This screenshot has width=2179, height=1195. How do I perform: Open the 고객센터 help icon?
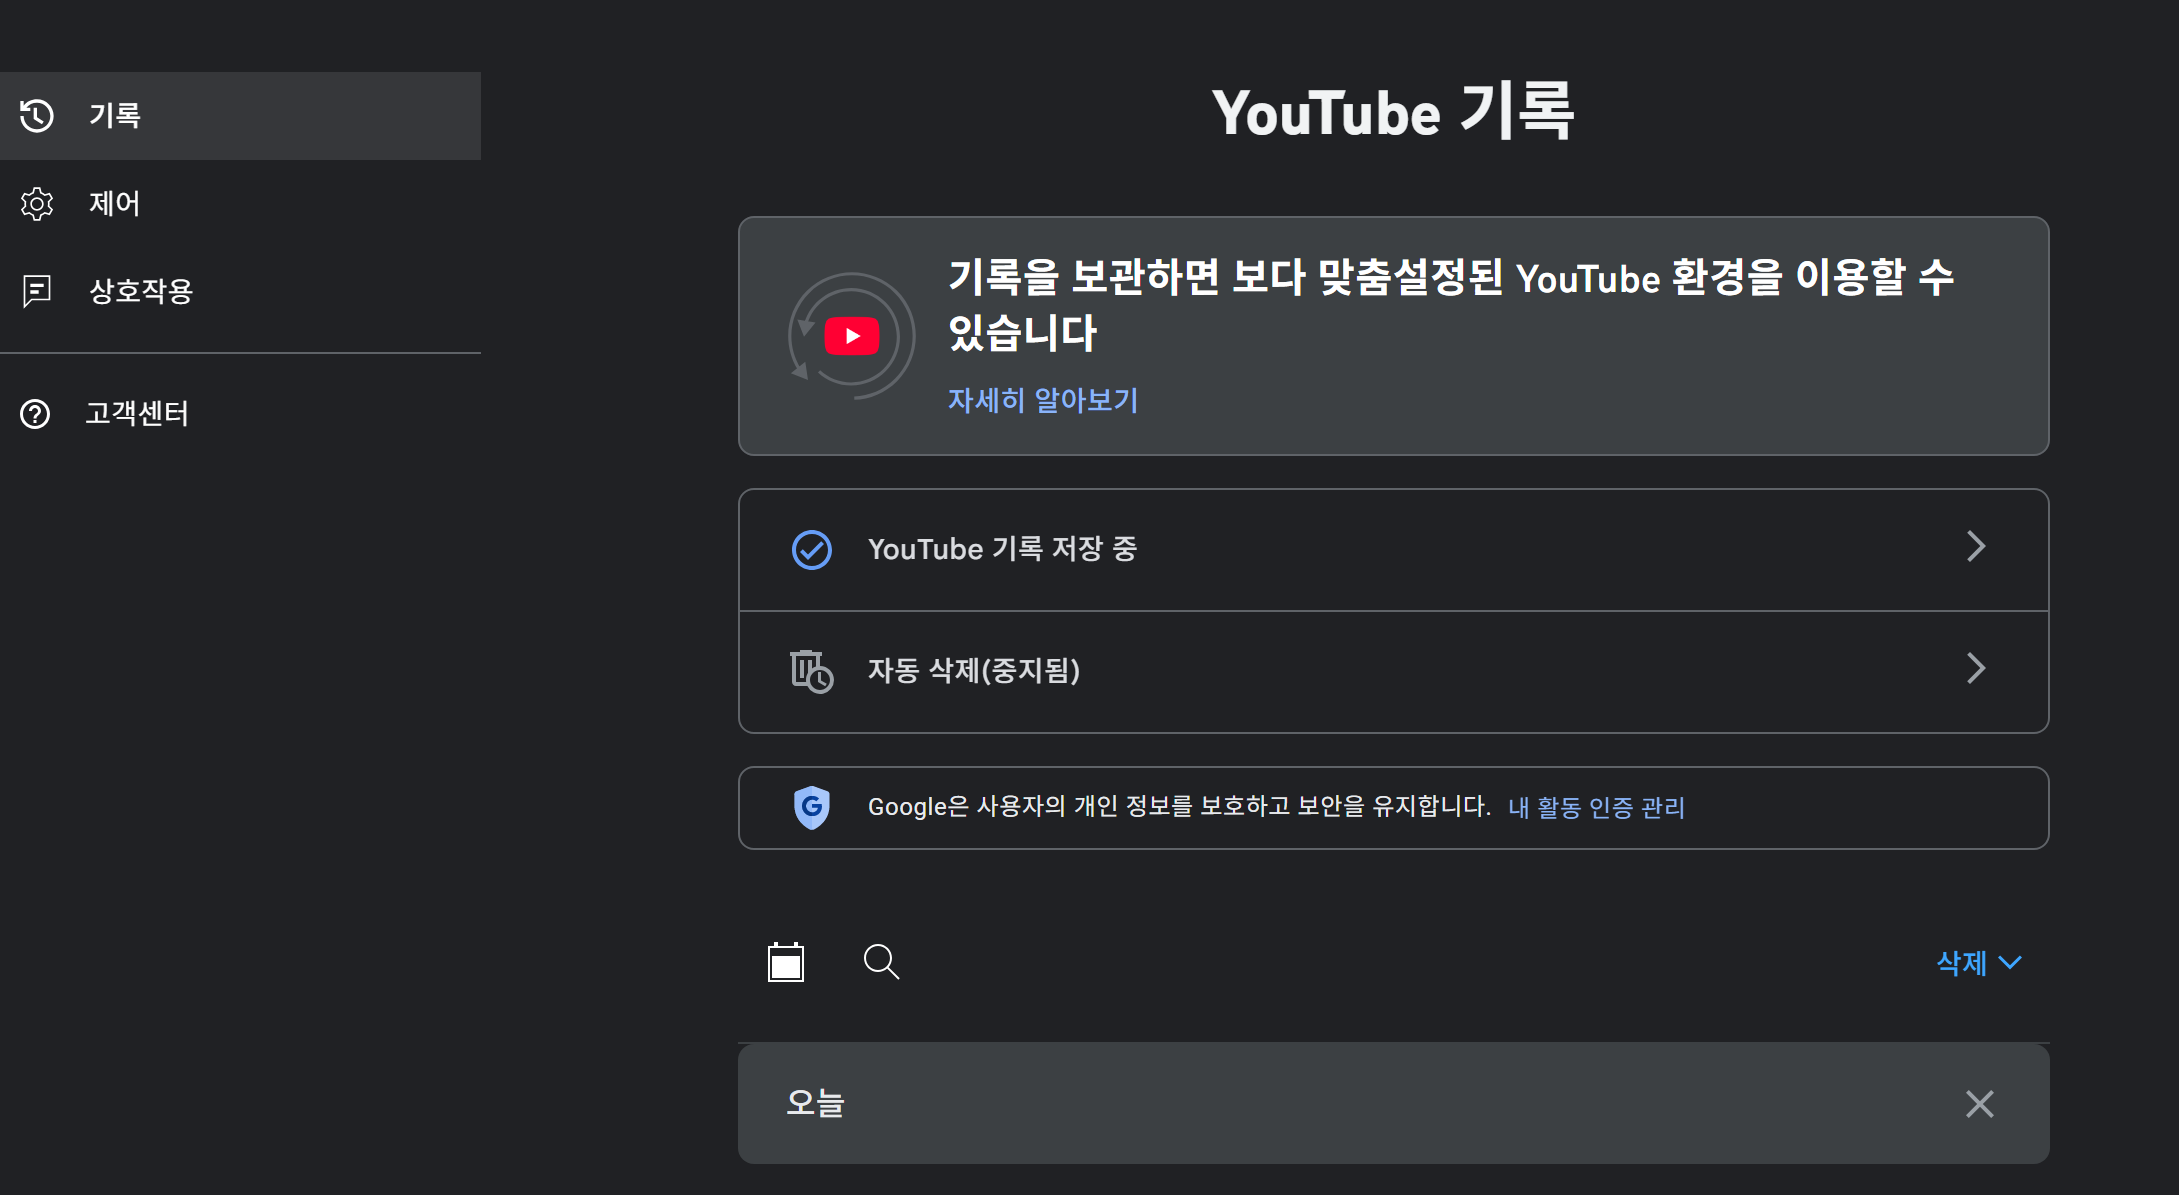click(37, 414)
